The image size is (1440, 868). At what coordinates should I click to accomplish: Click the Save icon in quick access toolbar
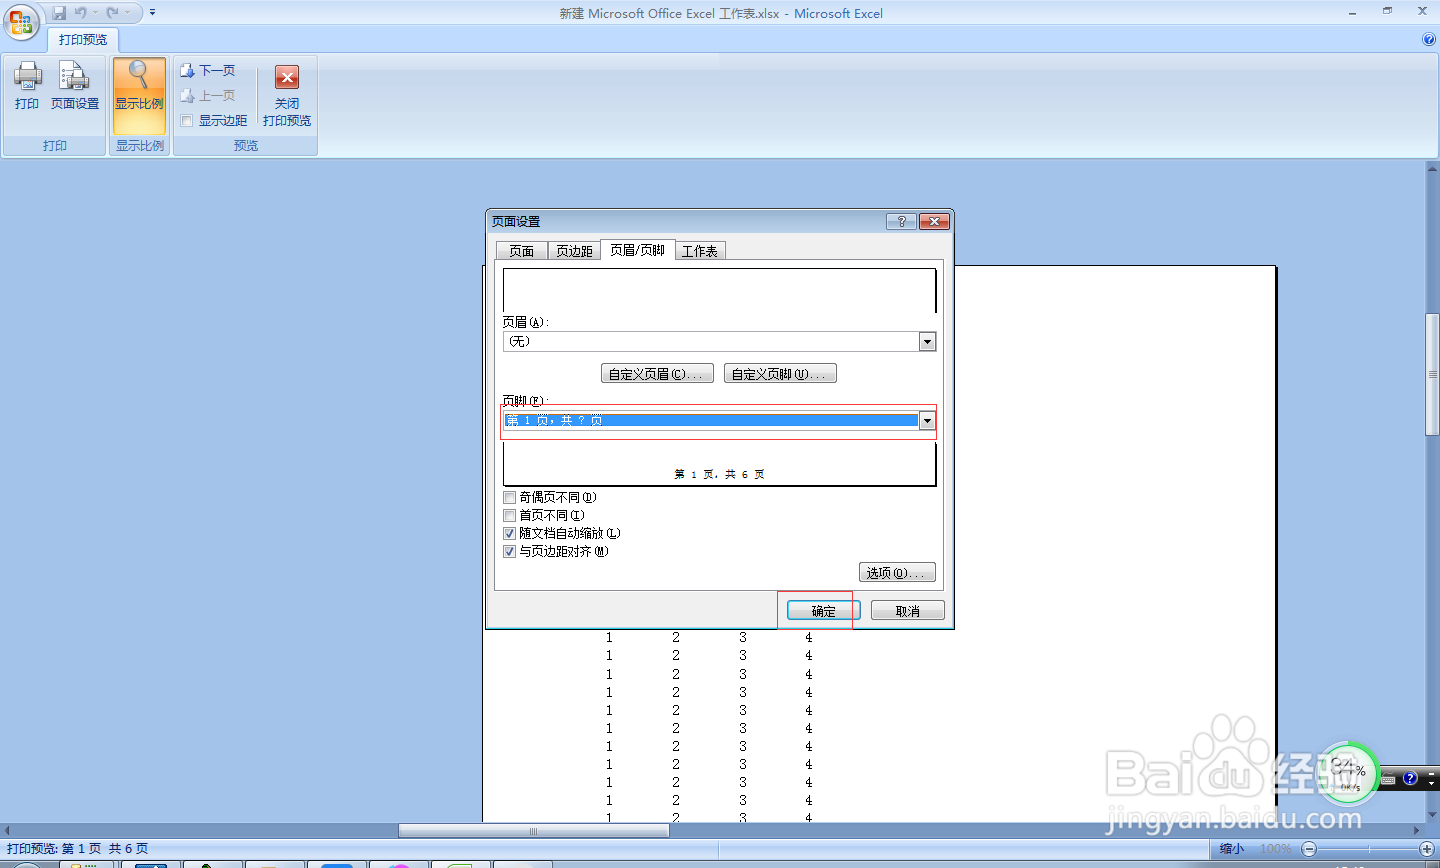59,13
